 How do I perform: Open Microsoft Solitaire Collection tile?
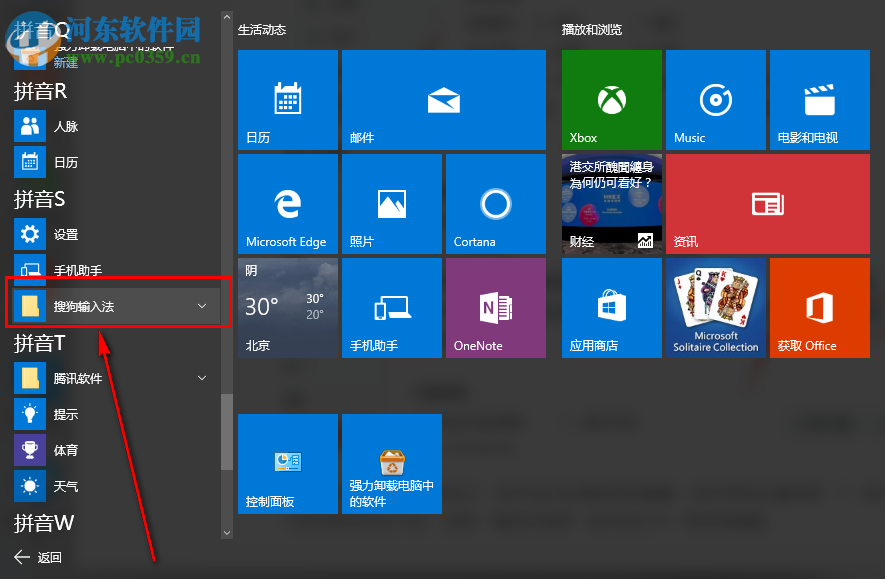click(716, 308)
